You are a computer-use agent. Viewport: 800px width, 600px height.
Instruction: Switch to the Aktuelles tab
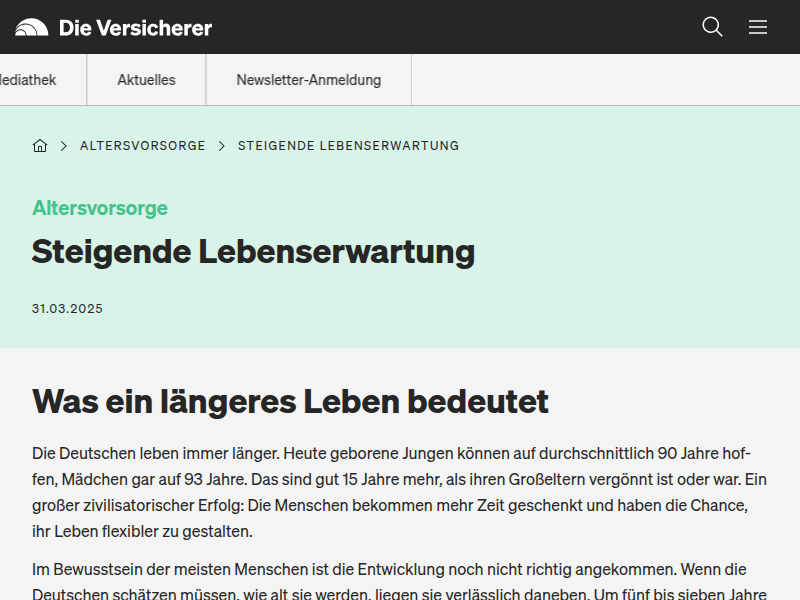(x=146, y=79)
